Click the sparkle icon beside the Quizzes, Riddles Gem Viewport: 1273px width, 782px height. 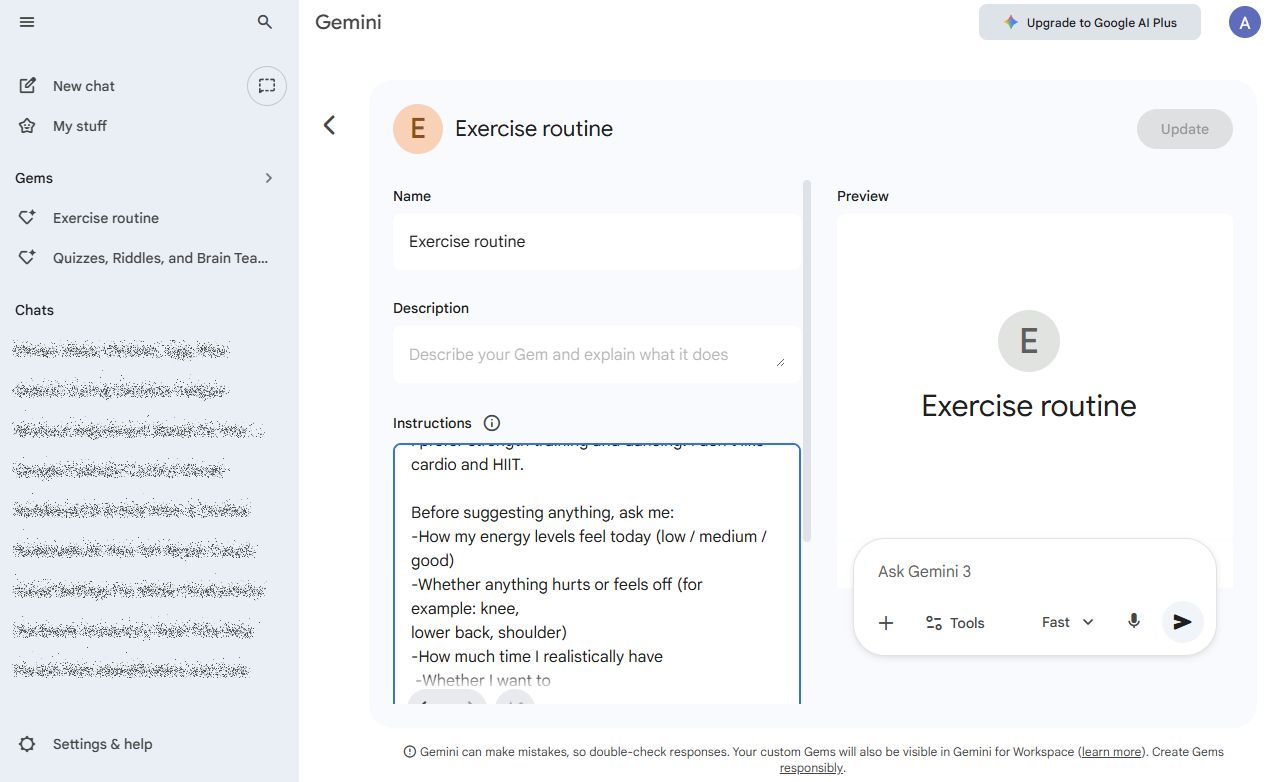point(28,258)
